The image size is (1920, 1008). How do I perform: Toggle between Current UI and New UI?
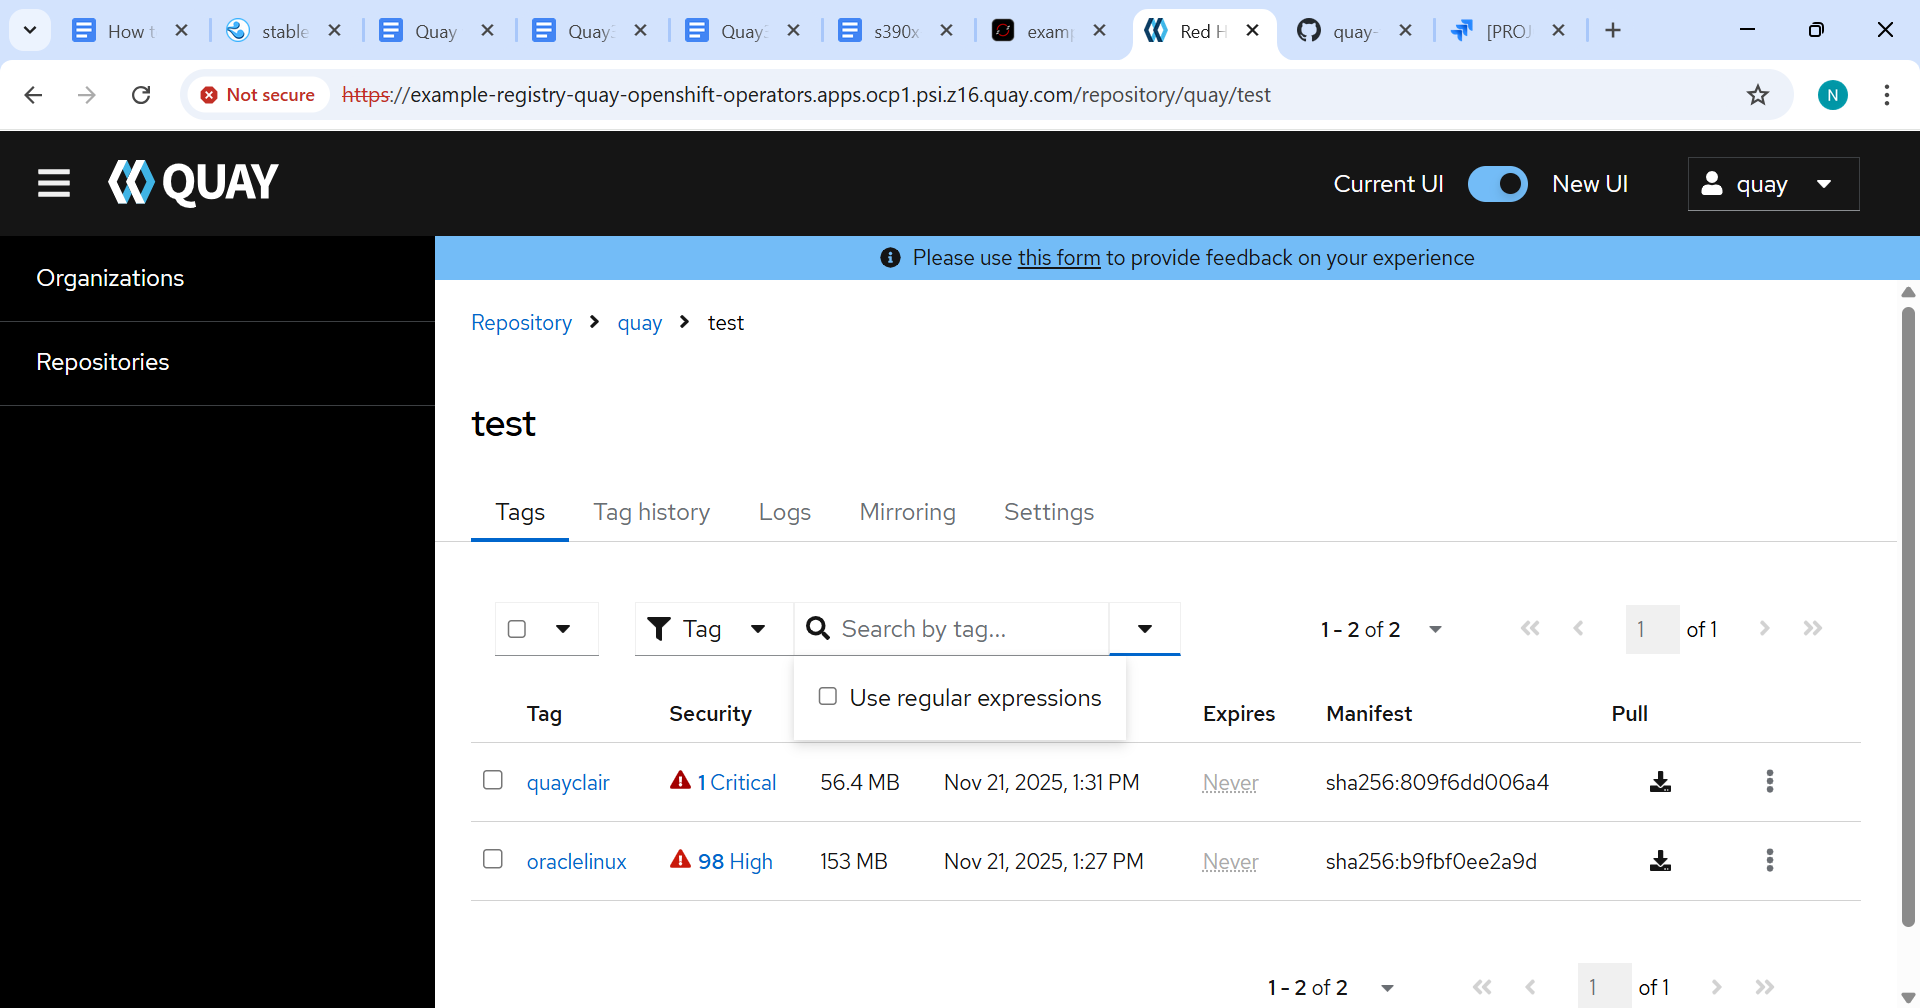pos(1497,184)
